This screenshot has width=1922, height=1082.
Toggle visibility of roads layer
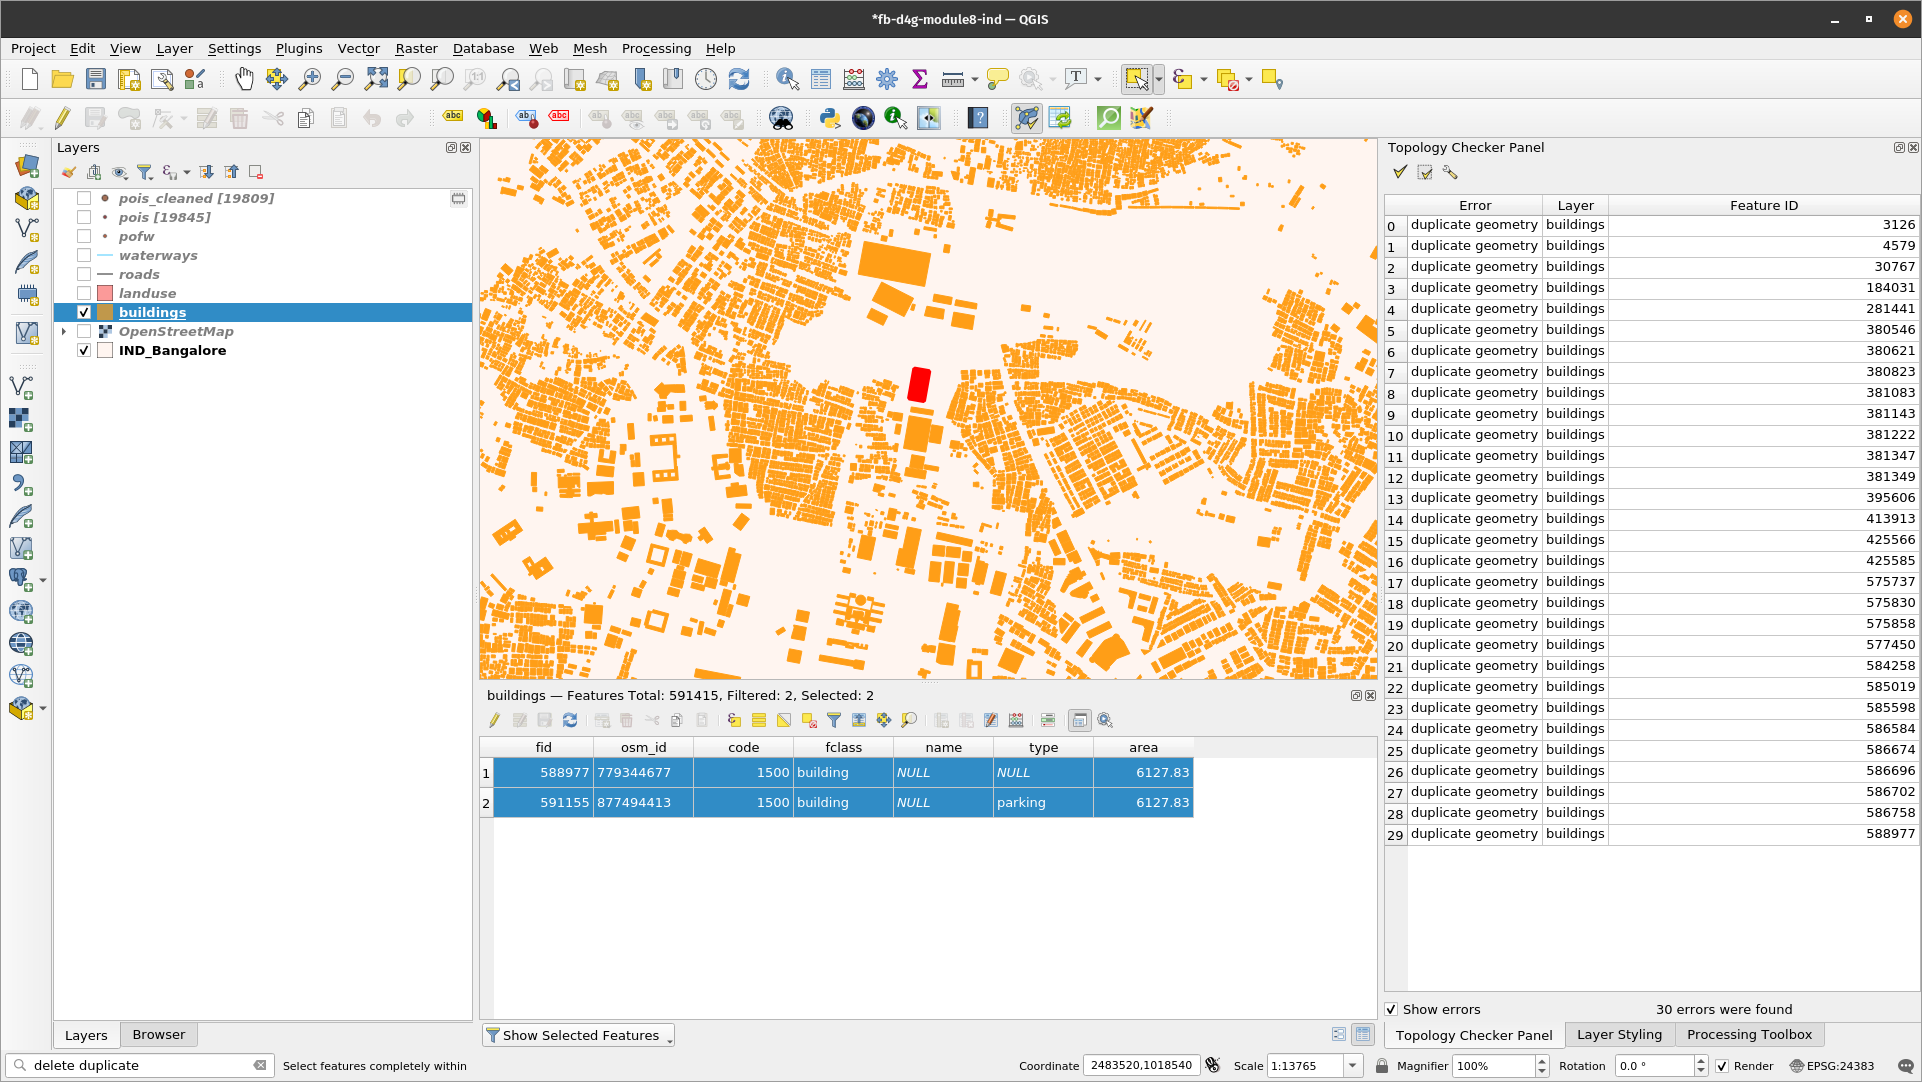[84, 274]
